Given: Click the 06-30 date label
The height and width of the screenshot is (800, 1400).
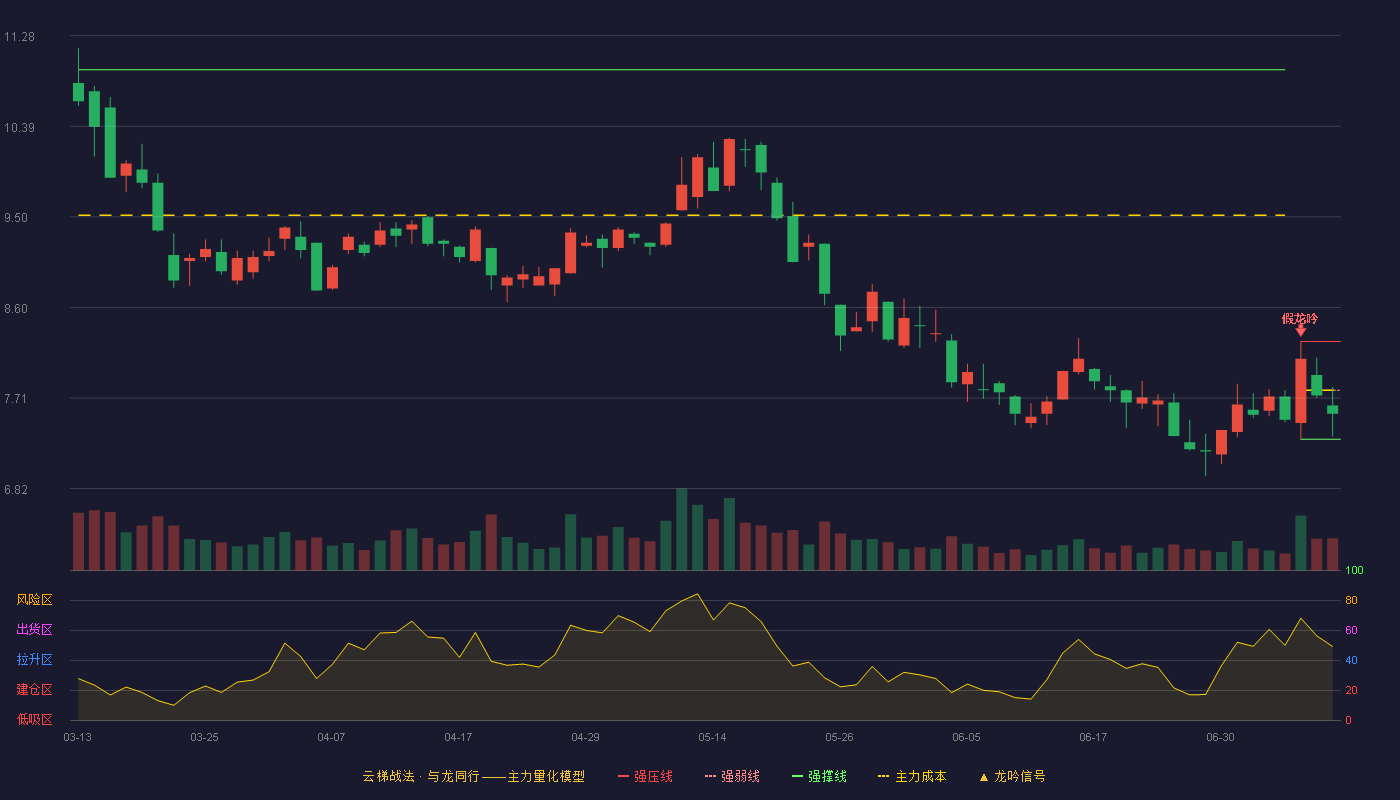Looking at the screenshot, I should 1220,737.
